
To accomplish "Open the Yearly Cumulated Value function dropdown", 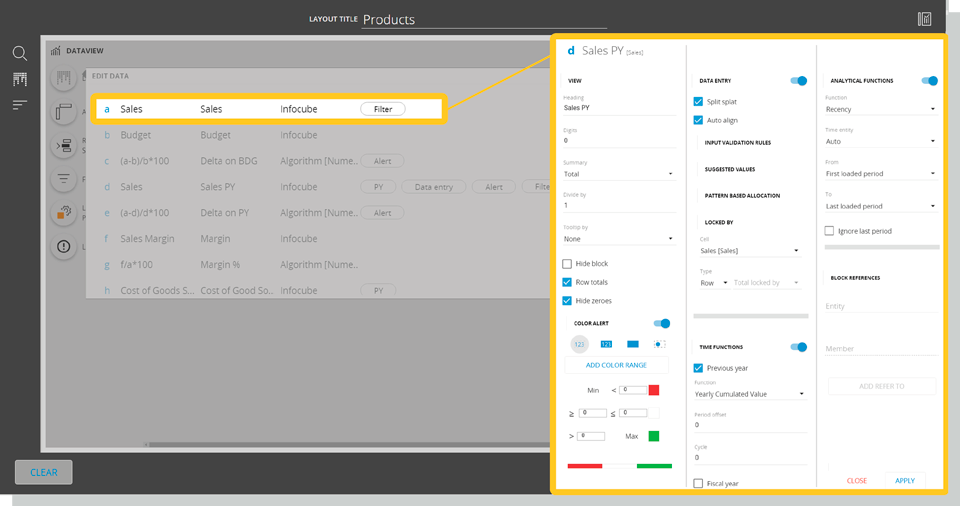I will click(750, 394).
